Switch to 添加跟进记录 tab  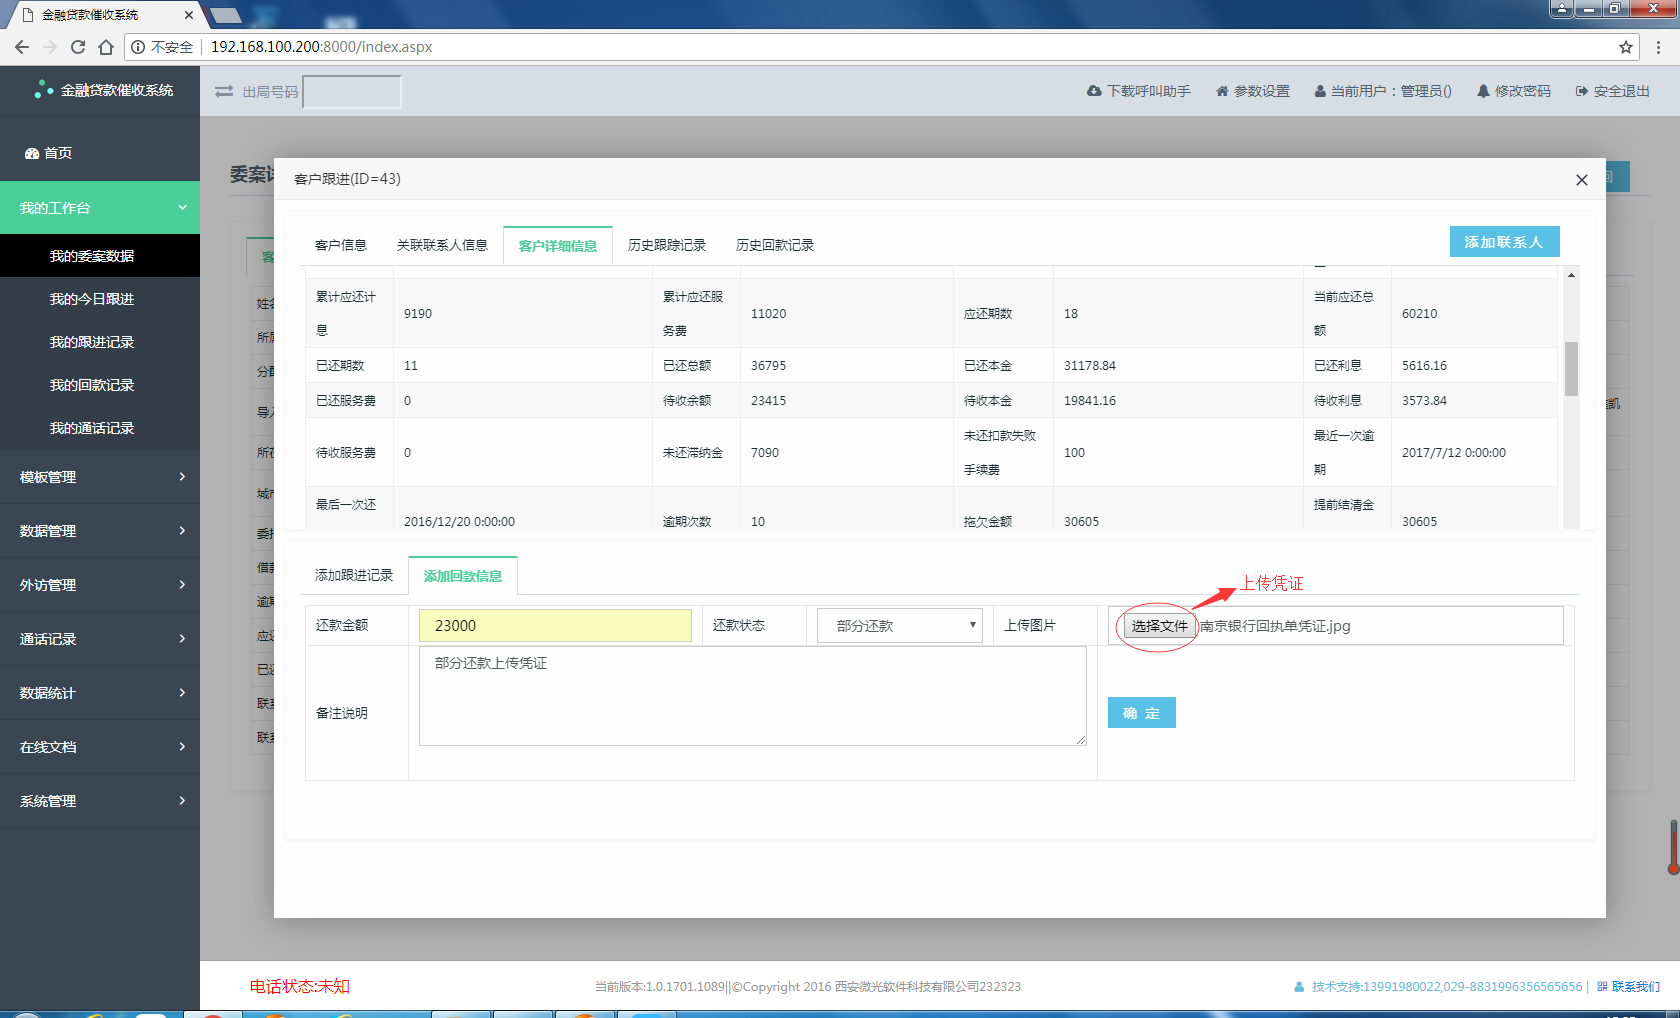pos(354,575)
